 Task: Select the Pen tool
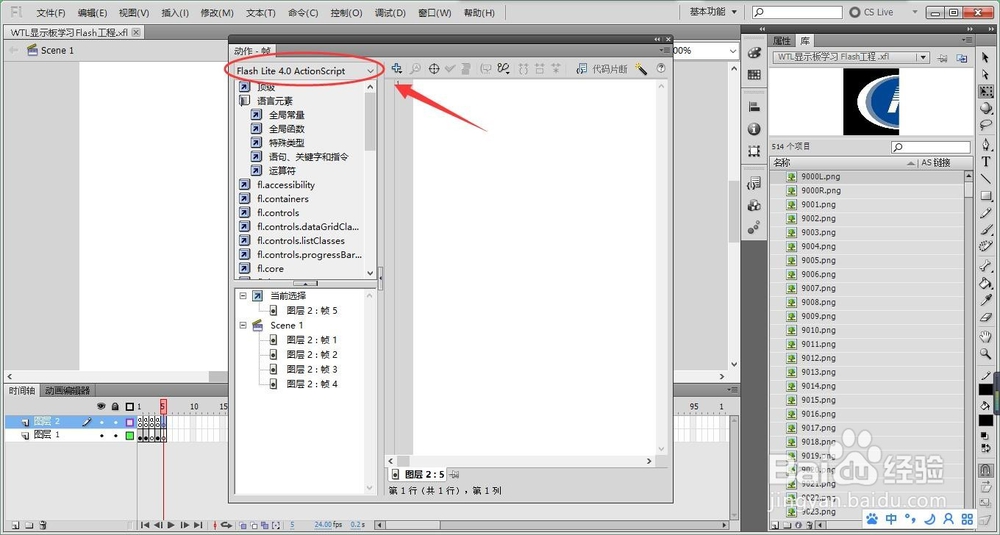(986, 145)
